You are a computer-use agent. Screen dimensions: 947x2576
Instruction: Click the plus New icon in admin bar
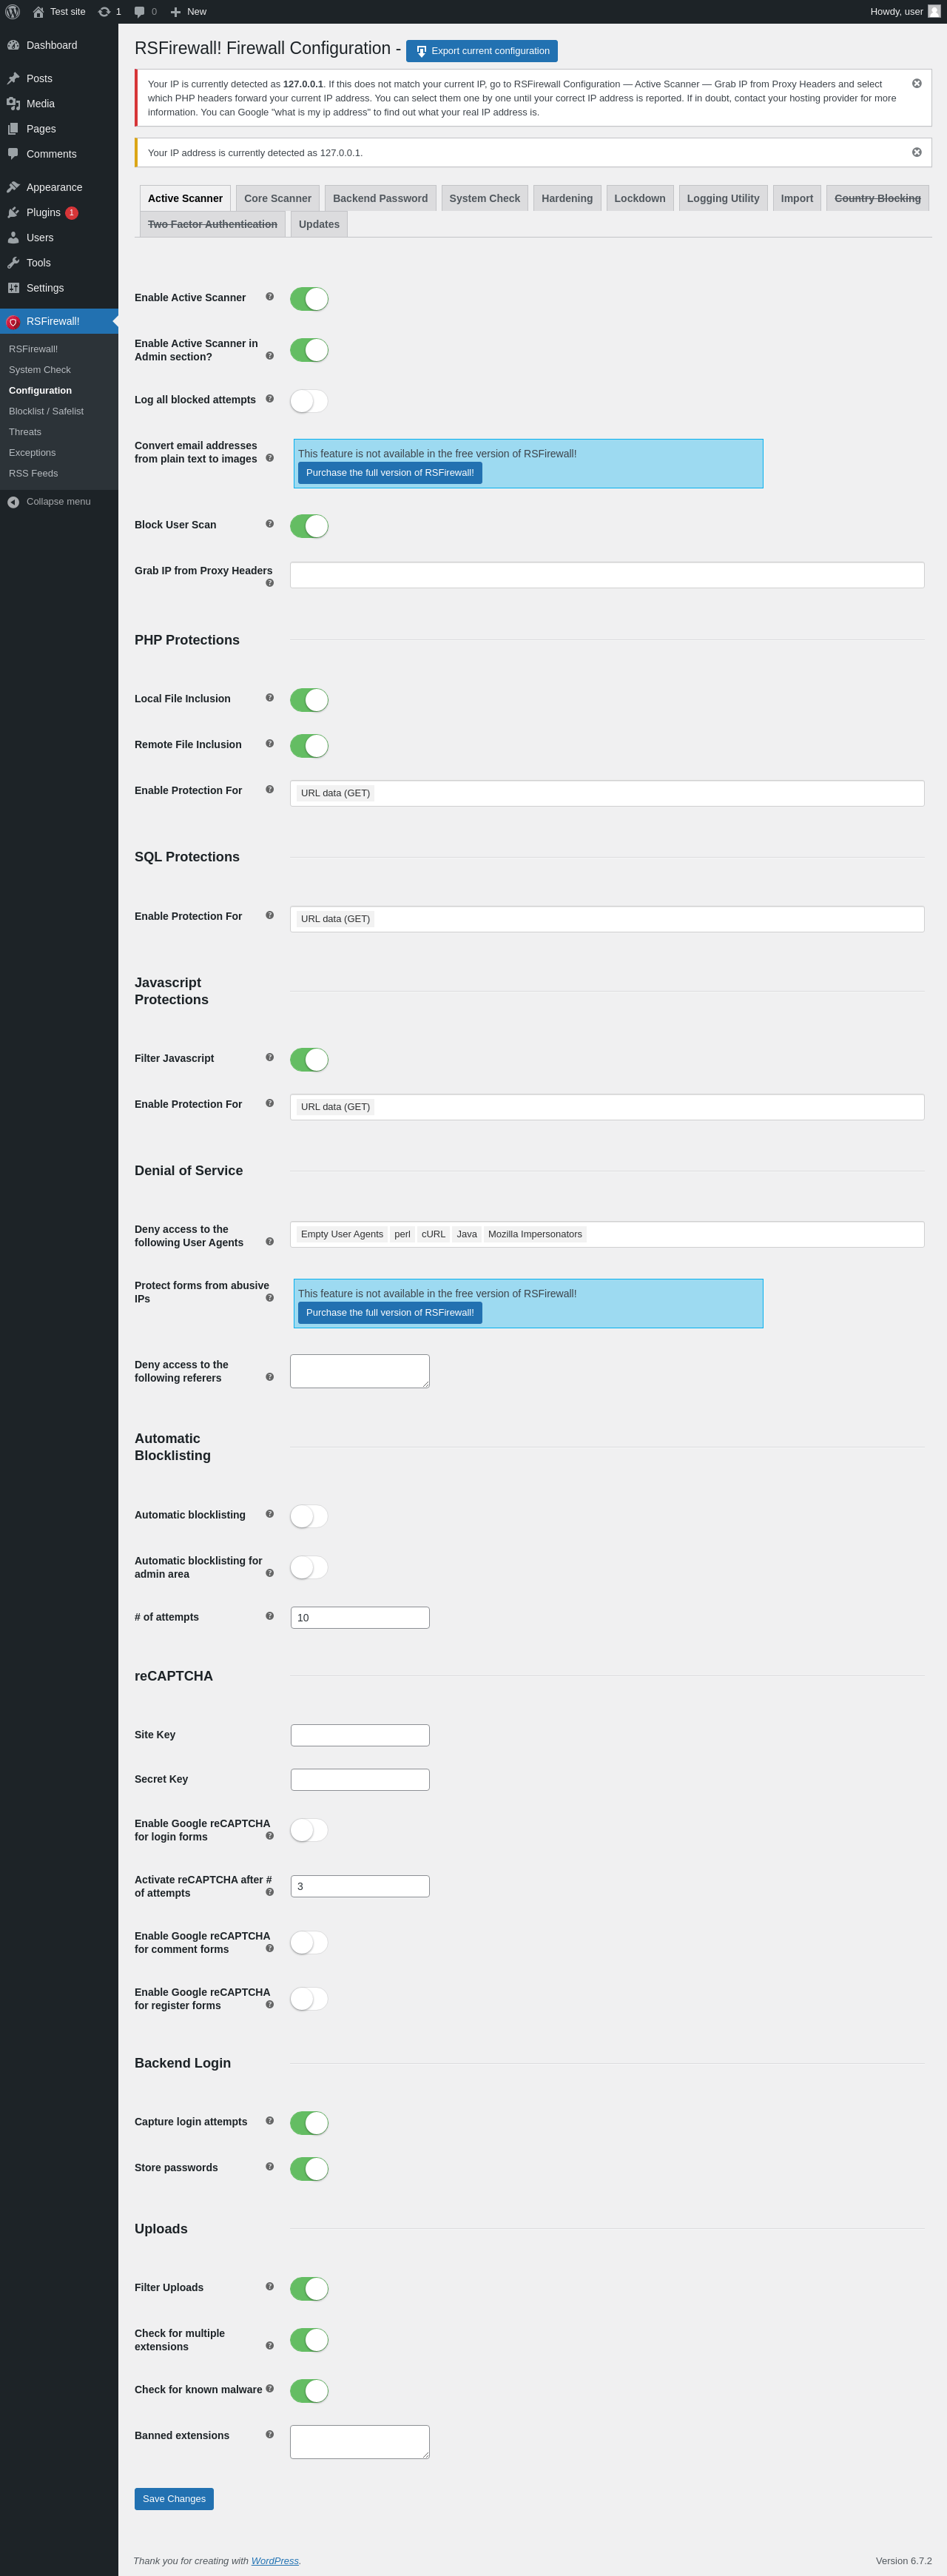[176, 12]
